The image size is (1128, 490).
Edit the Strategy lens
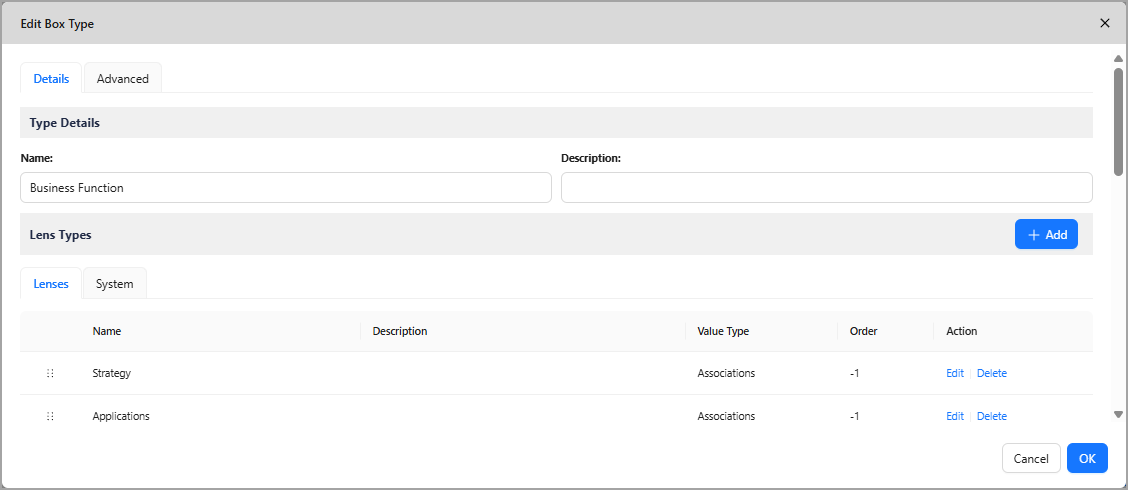click(x=954, y=373)
